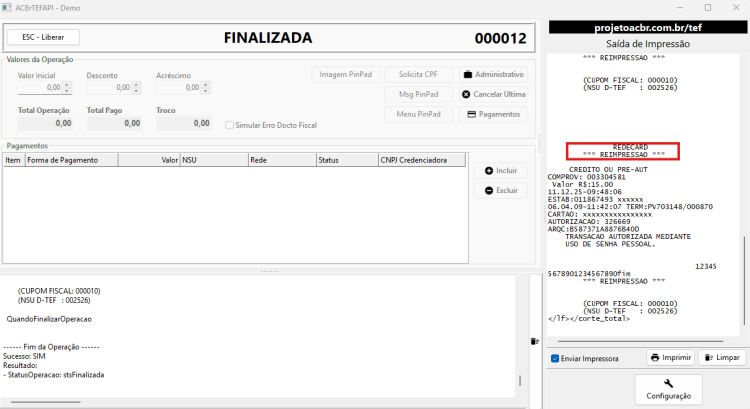Image resolution: width=750 pixels, height=409 pixels.
Task: Click the Valor column header
Action: coord(149,160)
